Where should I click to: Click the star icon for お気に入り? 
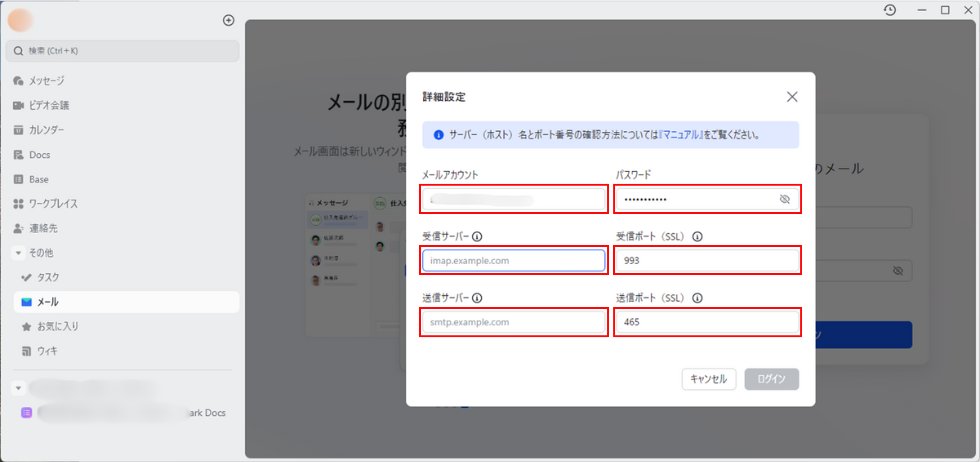point(26,326)
